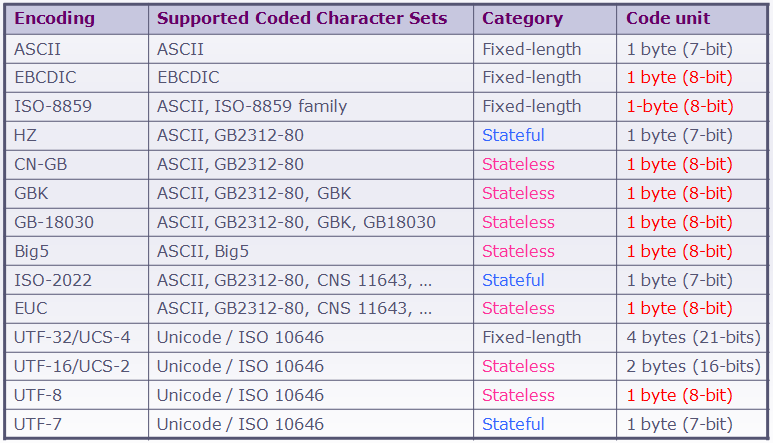Image resolution: width=773 pixels, height=443 pixels.
Task: Click the "Category" column header
Action: pyautogui.click(x=521, y=19)
